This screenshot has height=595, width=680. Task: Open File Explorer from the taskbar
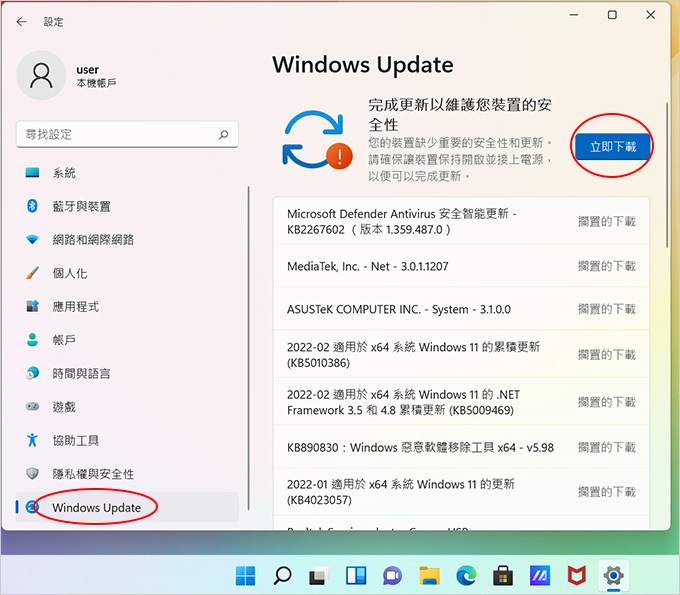coord(429,575)
